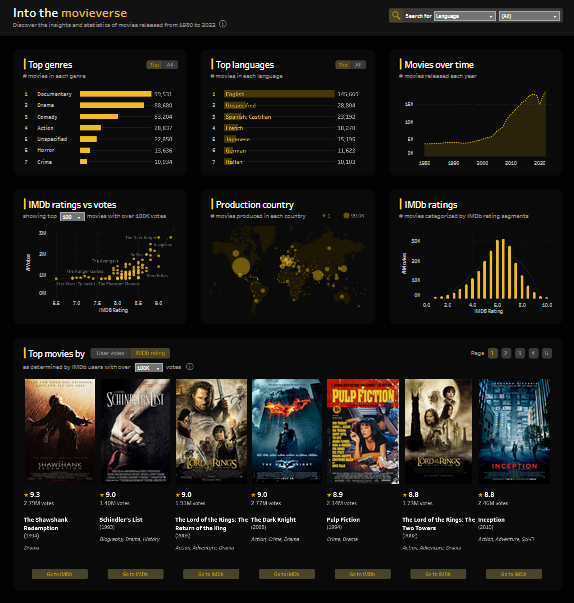Toggle Top in Top genres panel
This screenshot has width=574, height=603.
154,65
